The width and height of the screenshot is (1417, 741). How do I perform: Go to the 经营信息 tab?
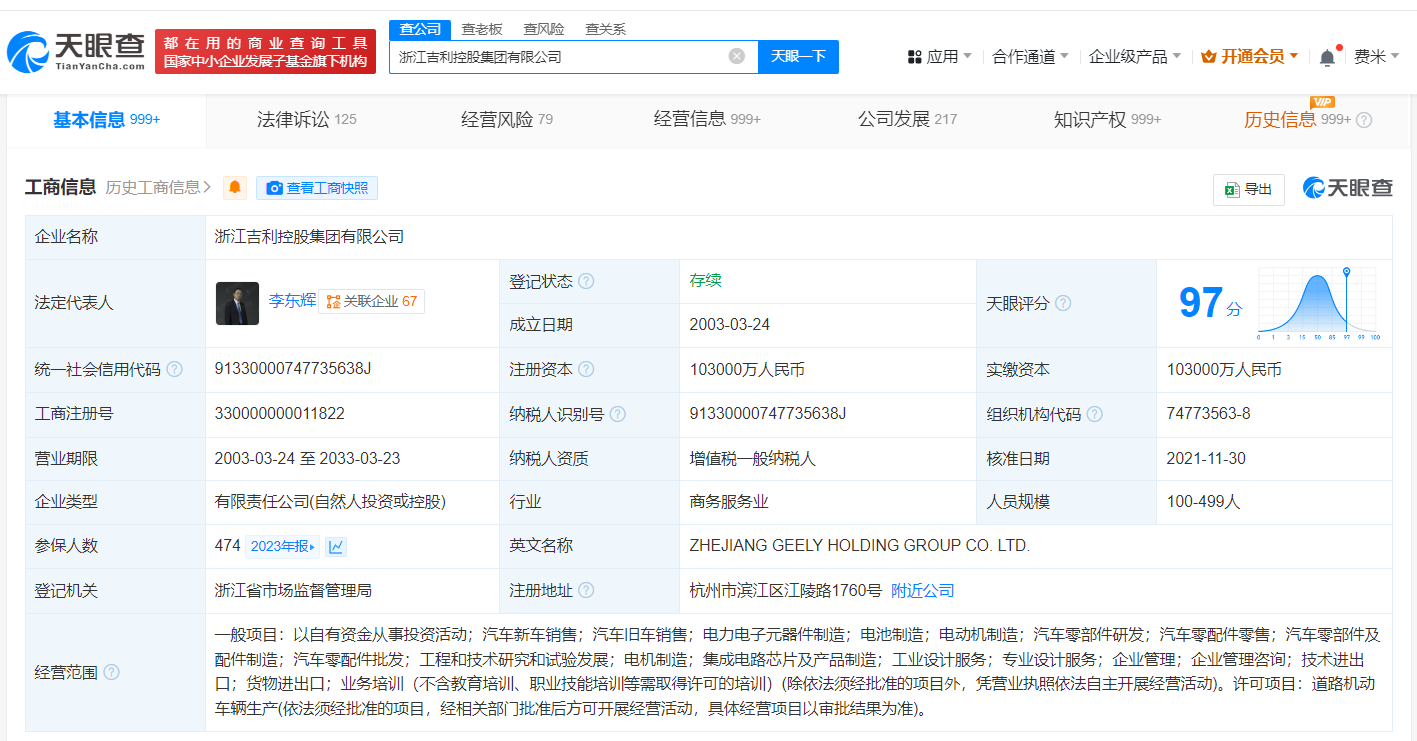pos(707,120)
